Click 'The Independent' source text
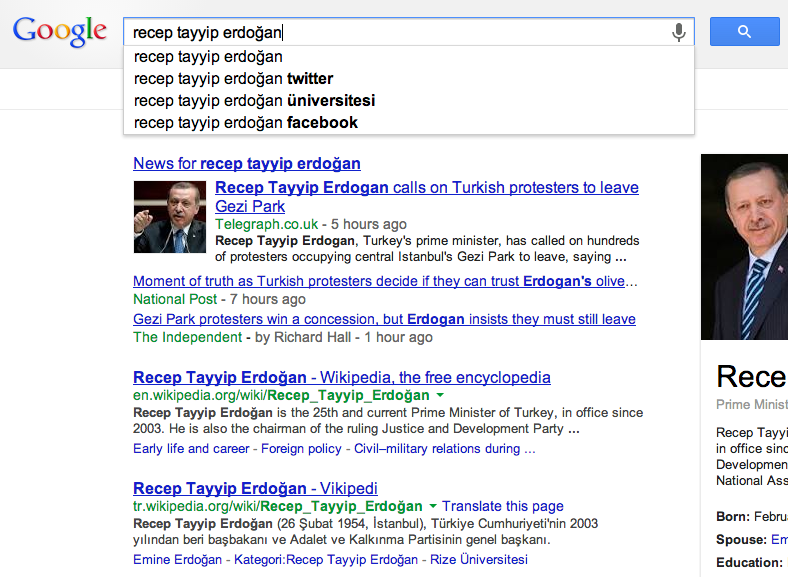The height and width of the screenshot is (577, 788). click(x=187, y=337)
